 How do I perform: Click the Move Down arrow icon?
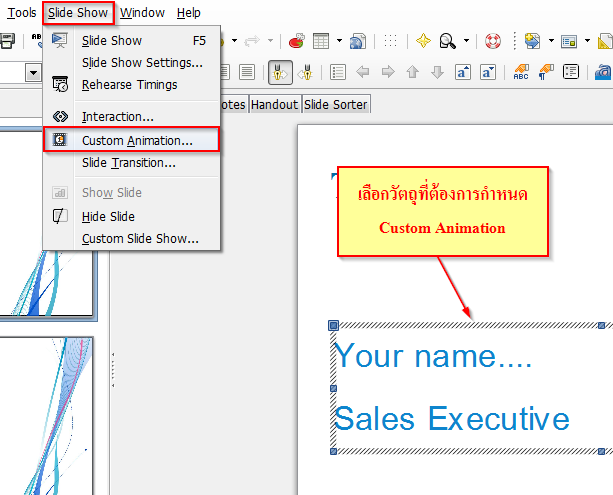(437, 72)
